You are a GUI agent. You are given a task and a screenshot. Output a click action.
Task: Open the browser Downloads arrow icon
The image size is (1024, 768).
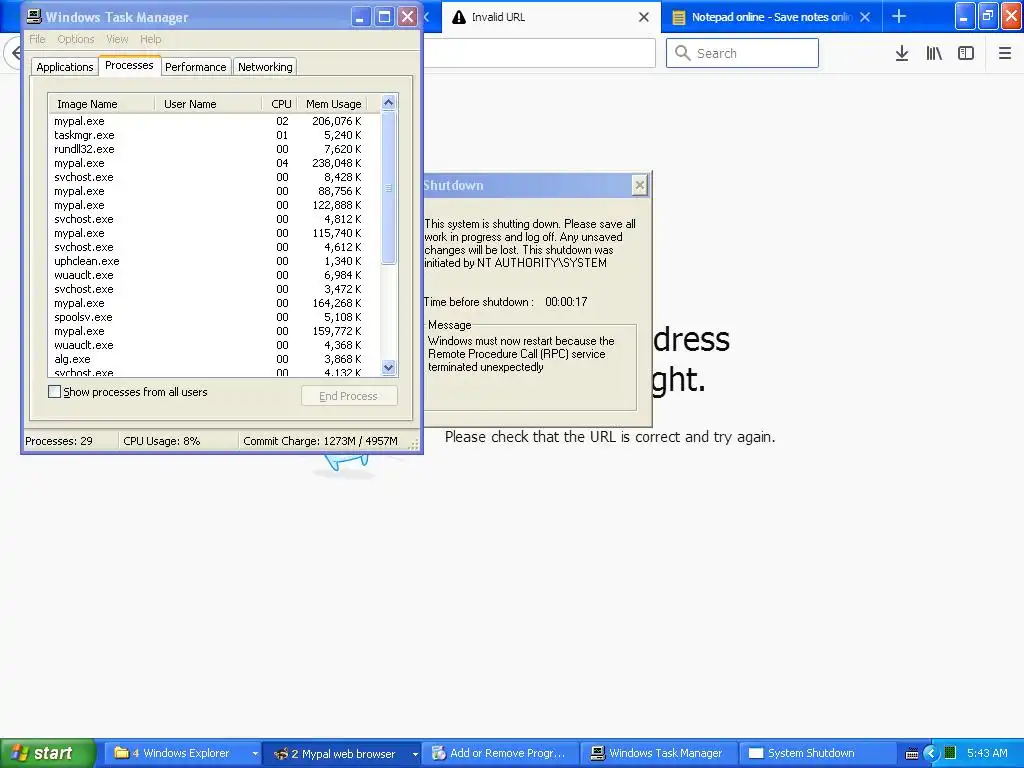[902, 54]
